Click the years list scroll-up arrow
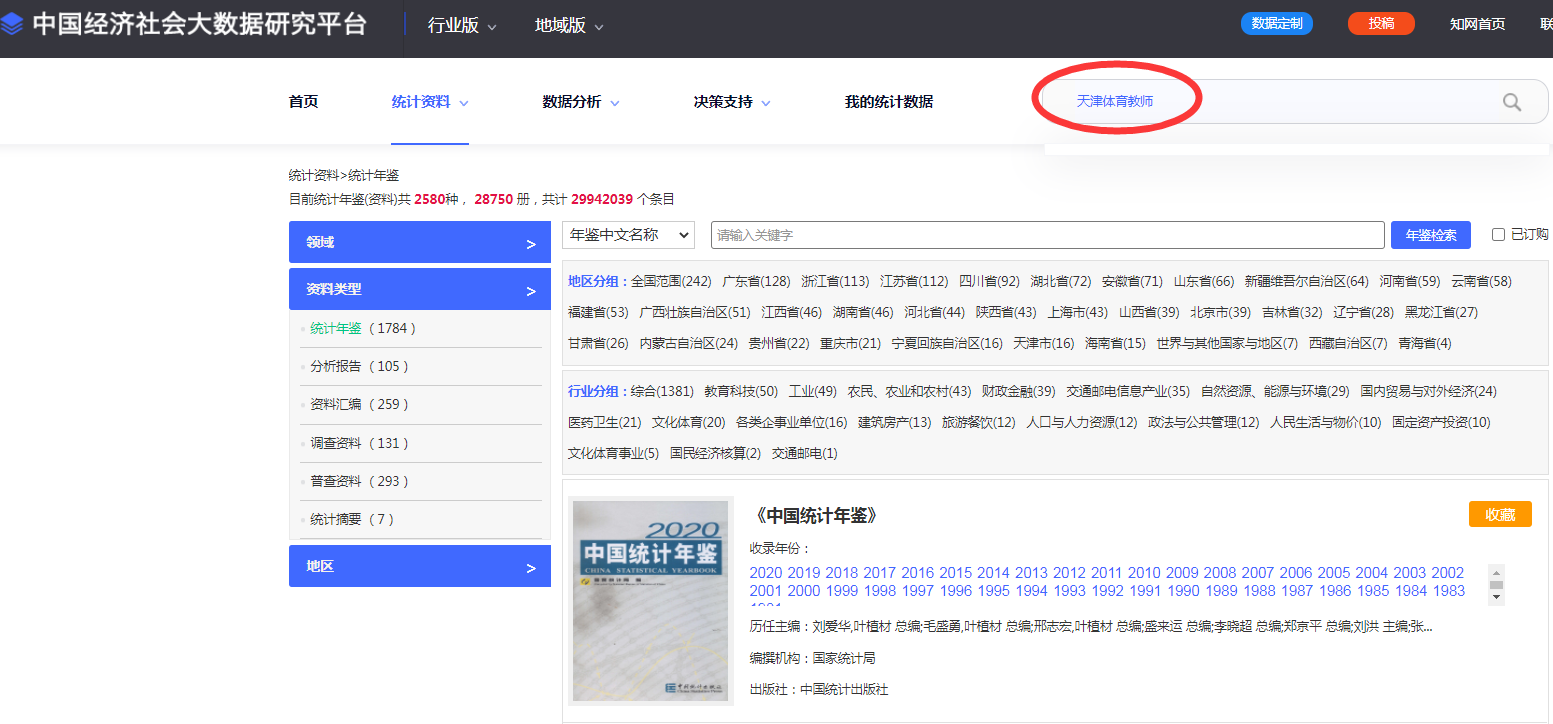Screen dimensions: 1553x724 pos(1497,571)
